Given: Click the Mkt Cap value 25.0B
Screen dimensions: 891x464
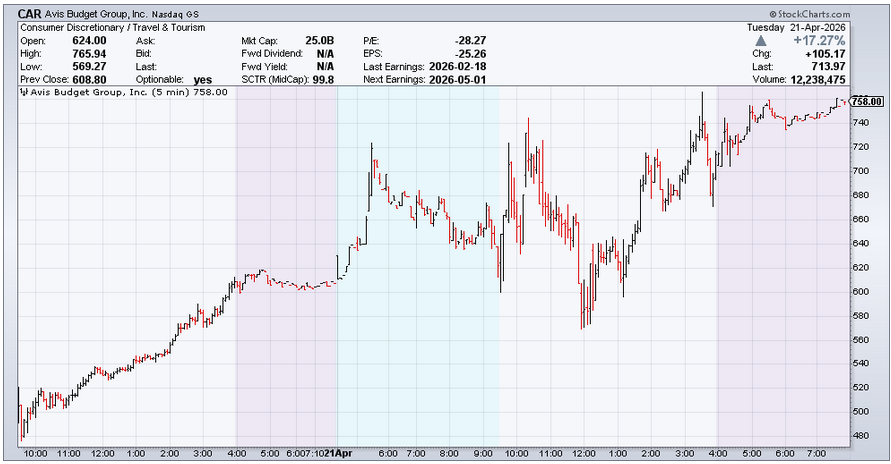Looking at the screenshot, I should (319, 41).
